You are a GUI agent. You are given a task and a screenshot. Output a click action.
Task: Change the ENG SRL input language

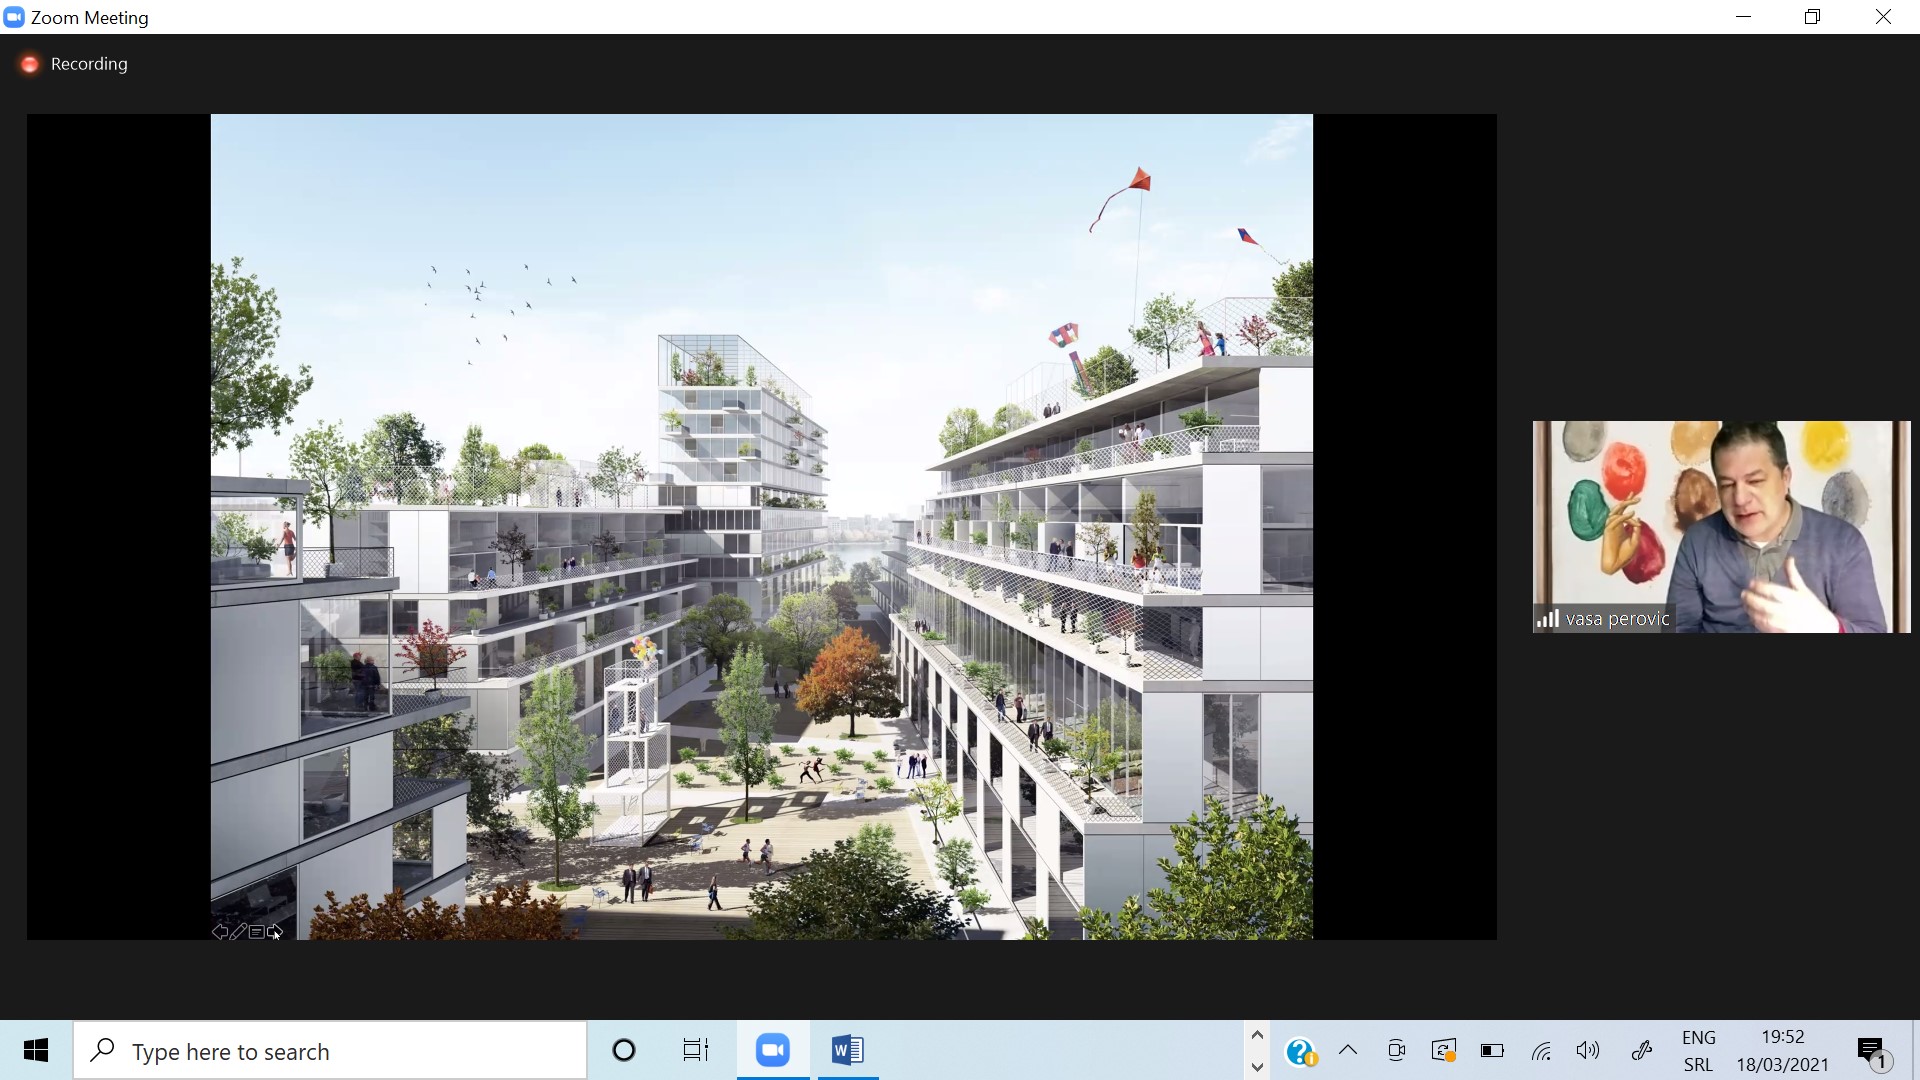tap(1698, 1051)
